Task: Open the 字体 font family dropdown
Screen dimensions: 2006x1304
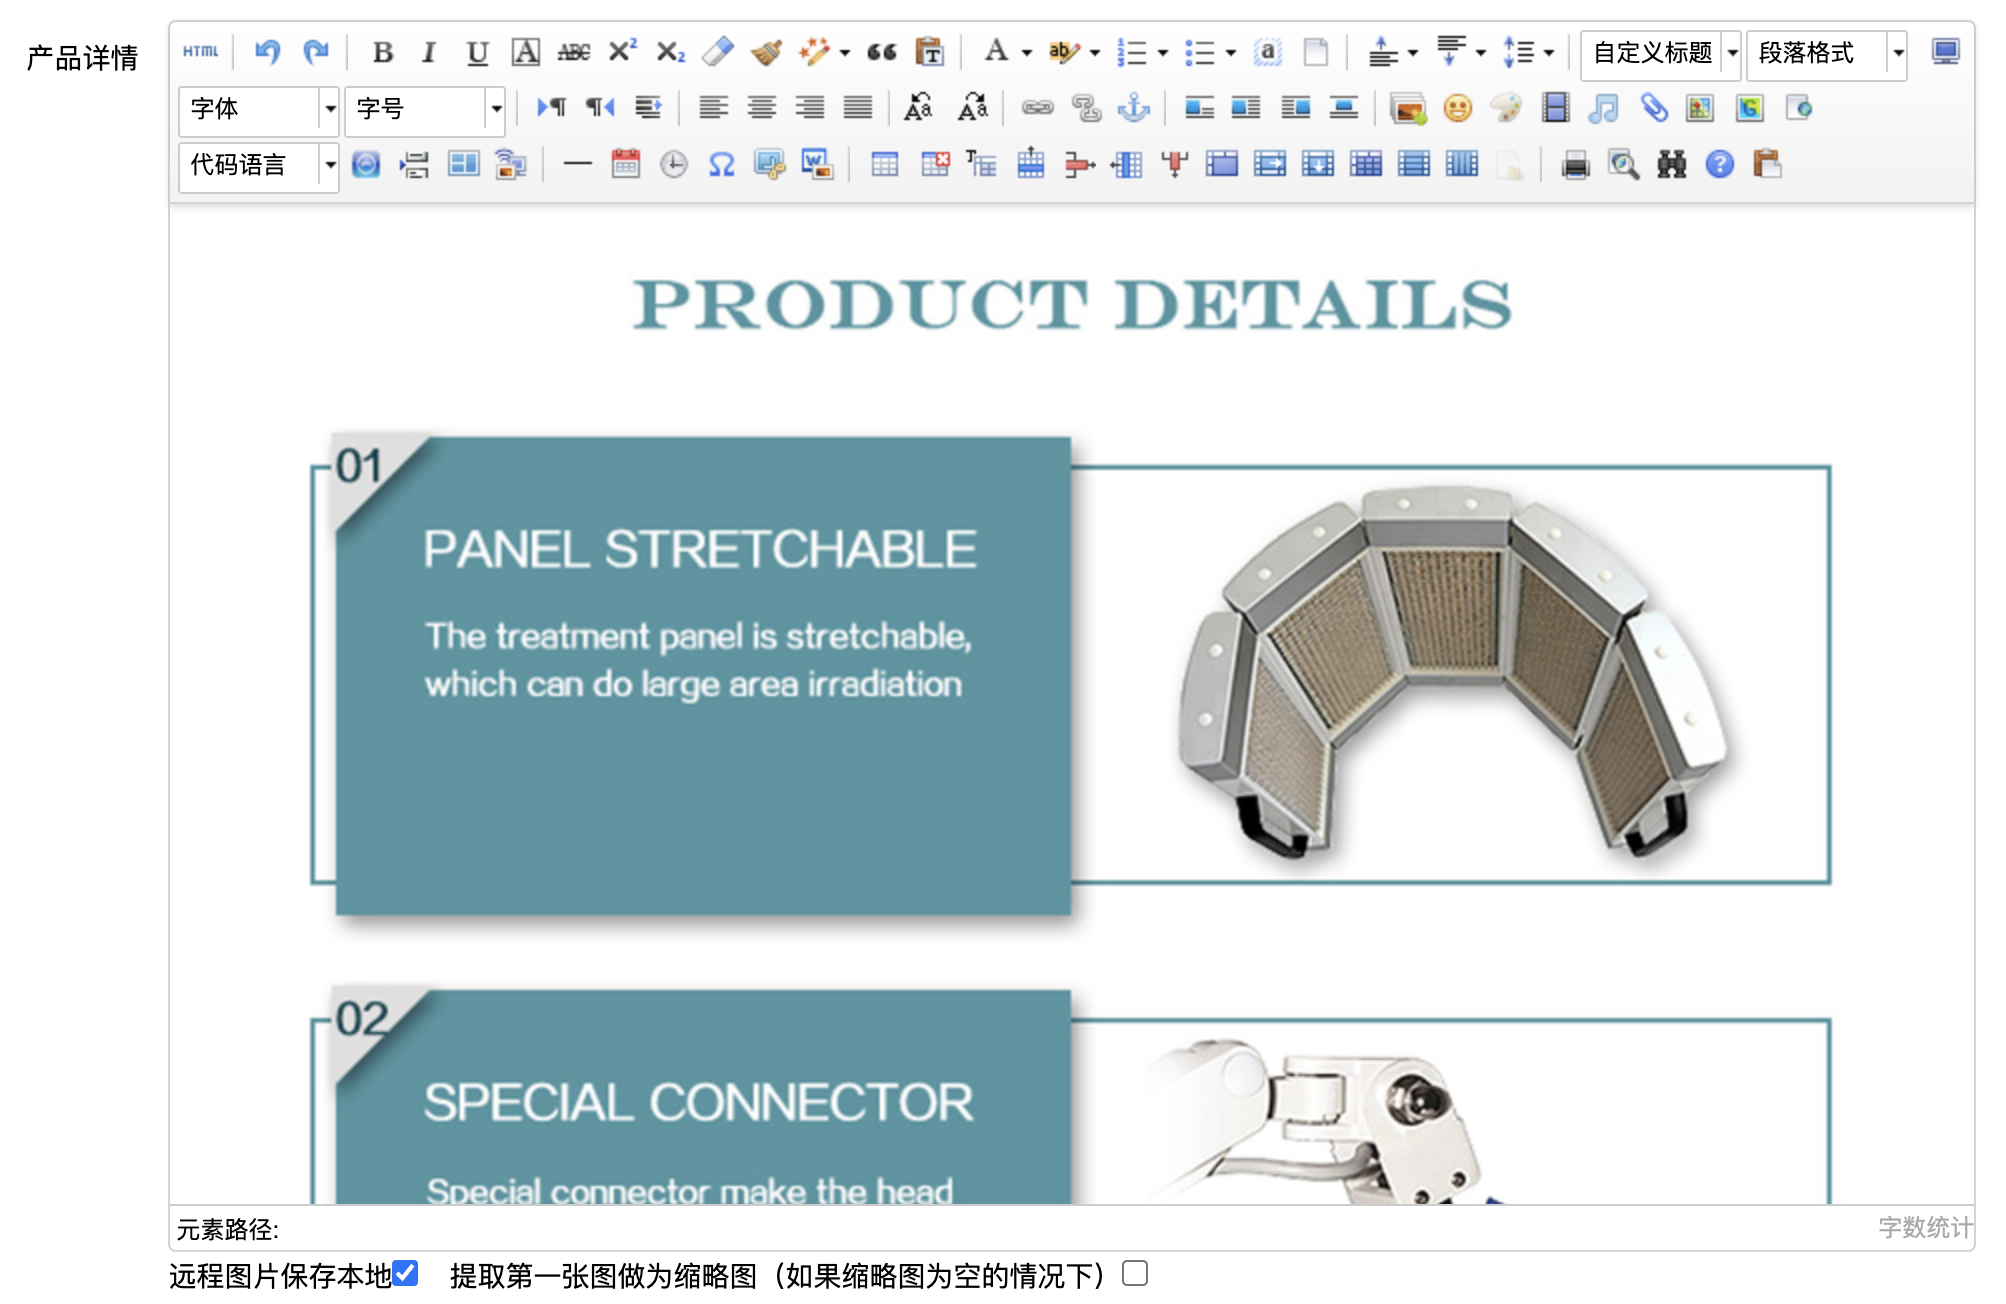Action: point(259,109)
